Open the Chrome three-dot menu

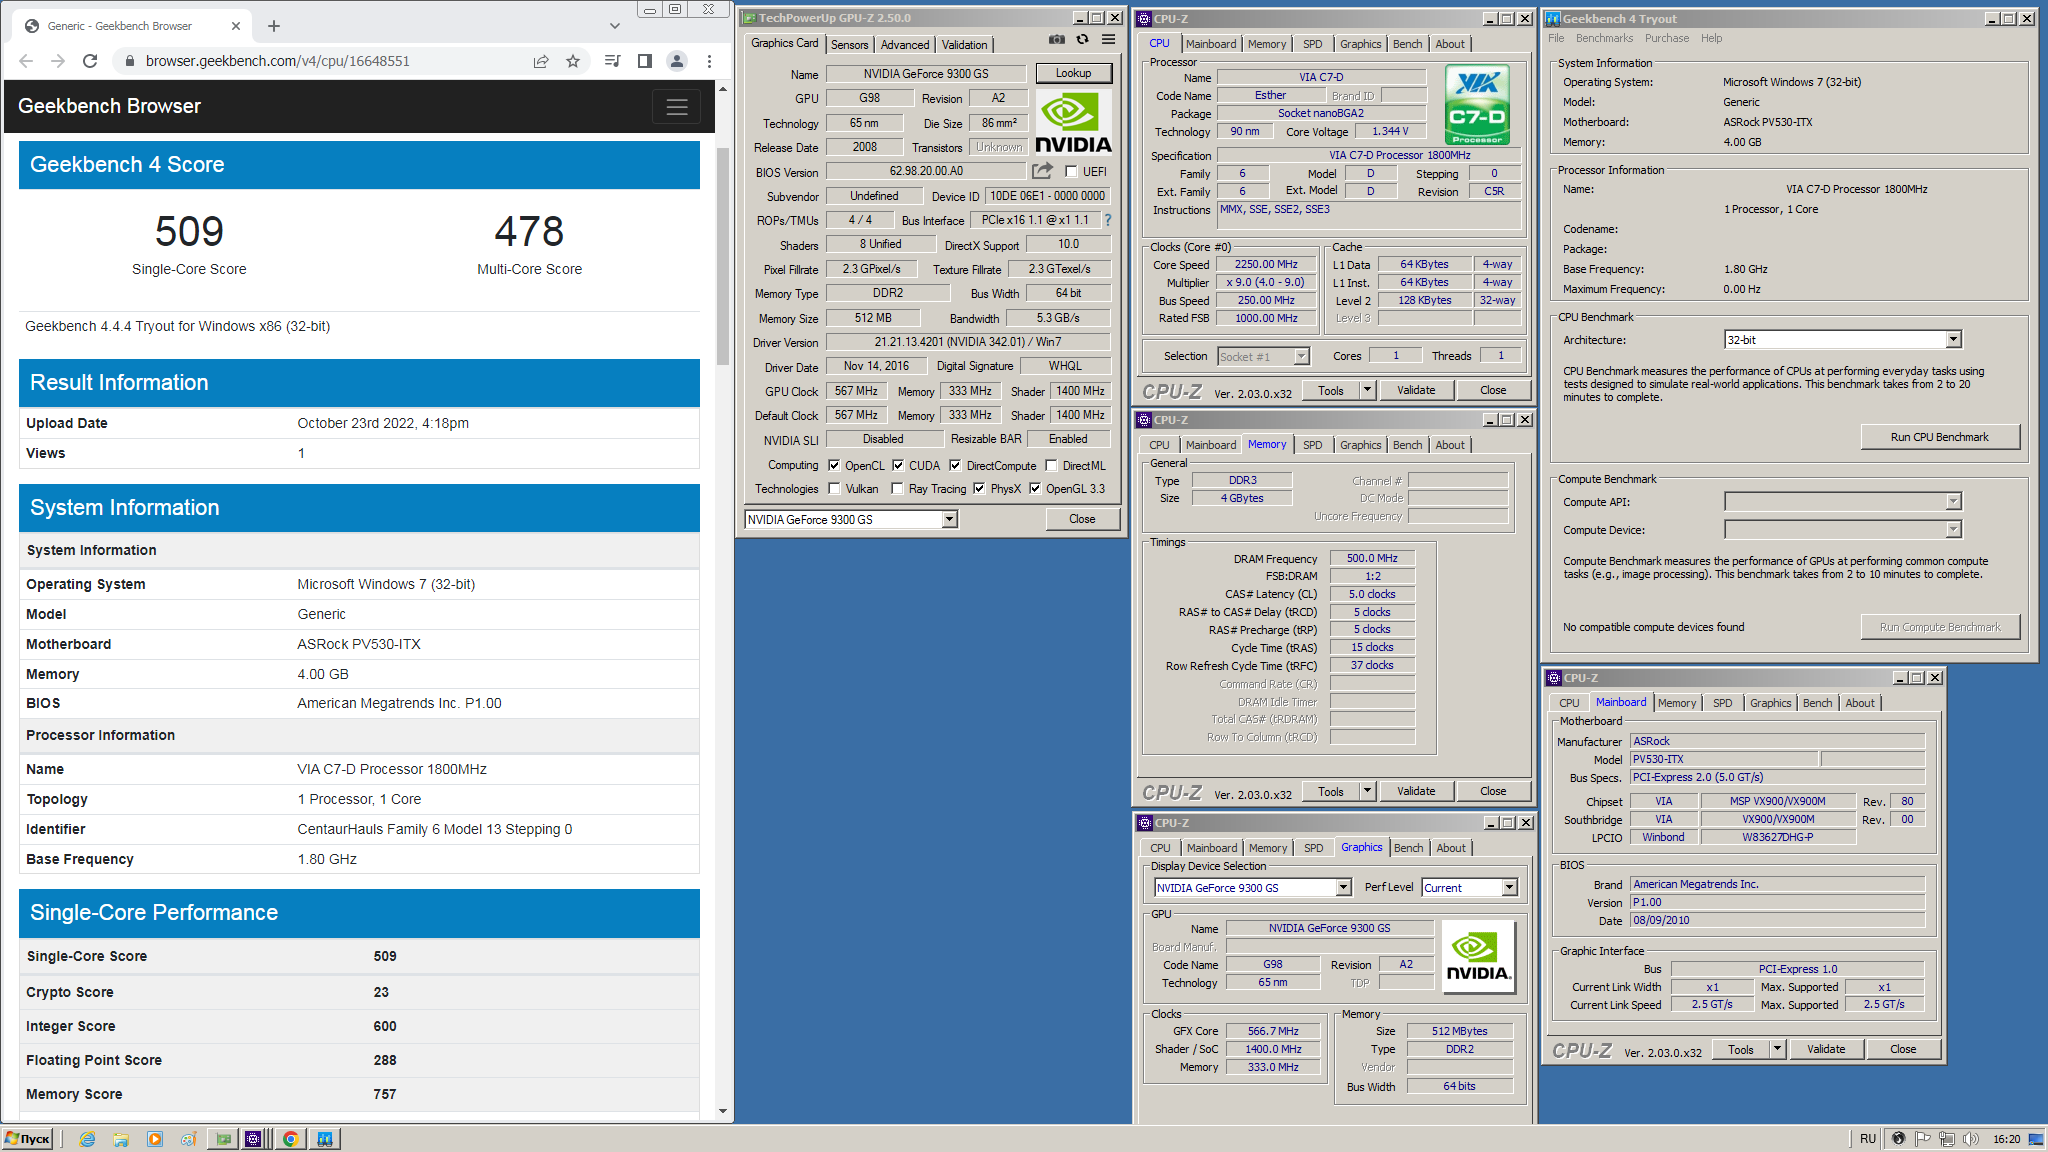click(x=709, y=61)
